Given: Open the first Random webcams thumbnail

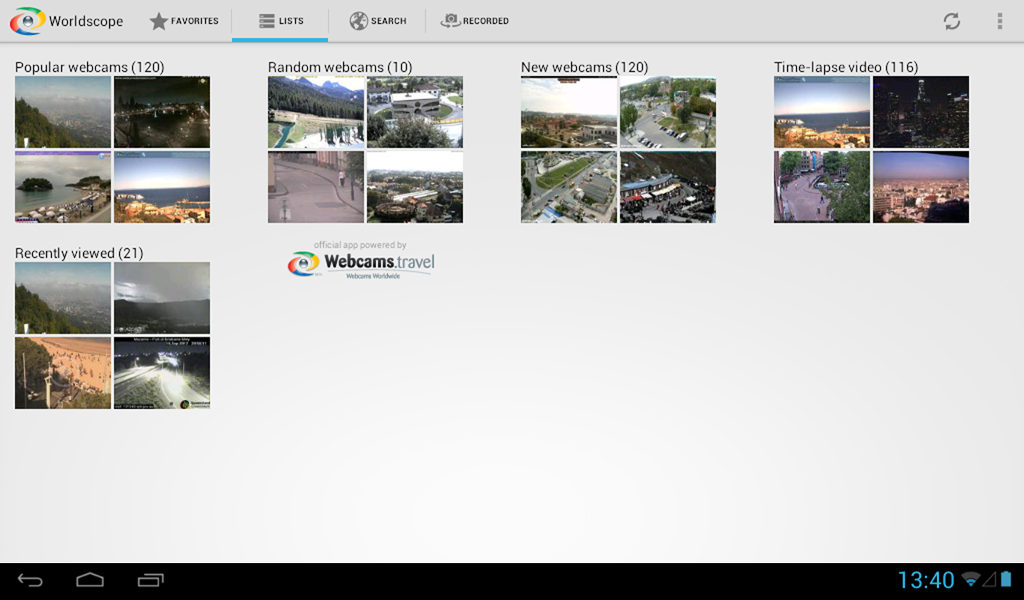Looking at the screenshot, I should click(x=315, y=111).
